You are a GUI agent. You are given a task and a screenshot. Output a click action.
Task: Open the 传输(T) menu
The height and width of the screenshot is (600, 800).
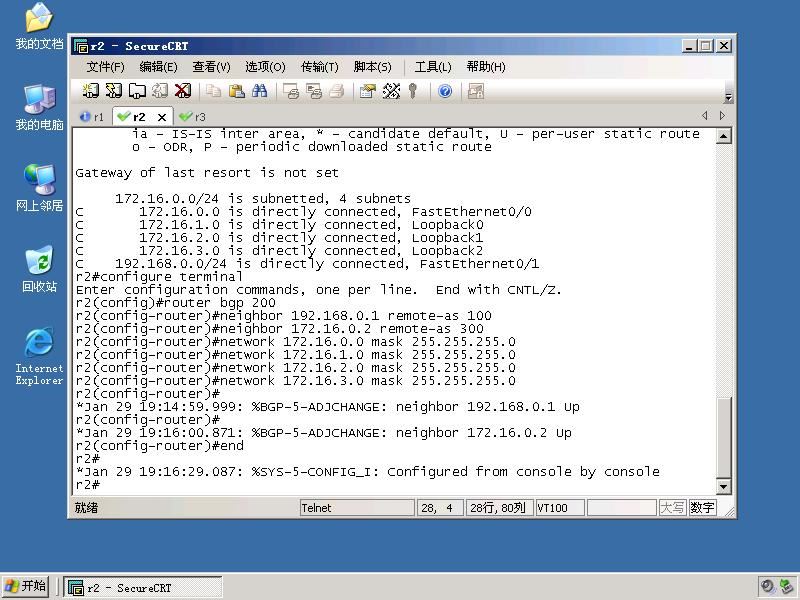coord(319,67)
